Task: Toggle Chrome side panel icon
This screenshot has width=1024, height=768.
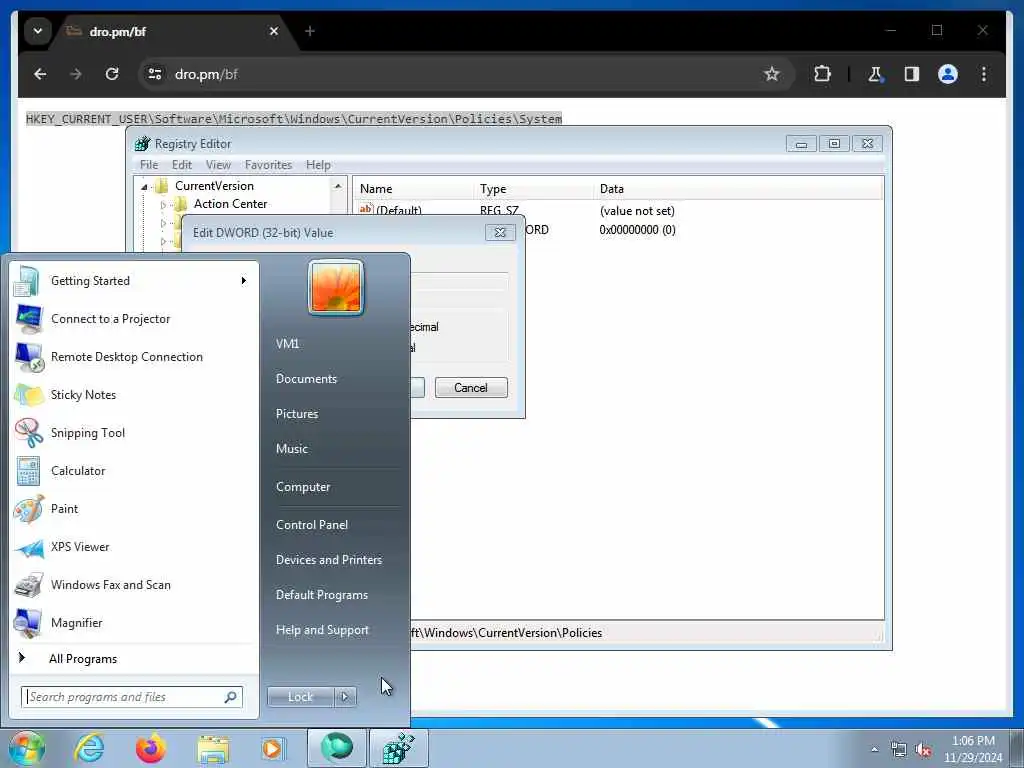Action: (x=912, y=74)
